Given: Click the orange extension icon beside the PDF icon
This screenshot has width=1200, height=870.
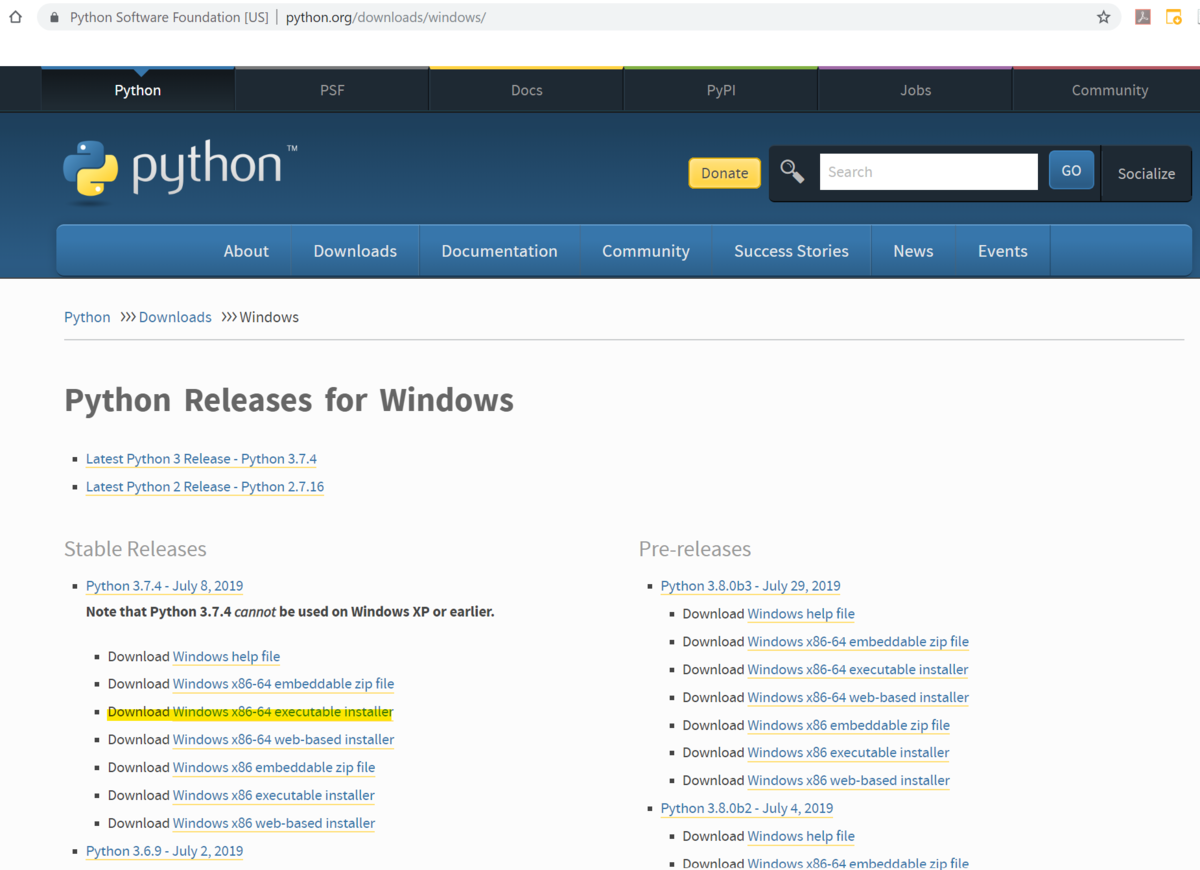Looking at the screenshot, I should point(1174,17).
